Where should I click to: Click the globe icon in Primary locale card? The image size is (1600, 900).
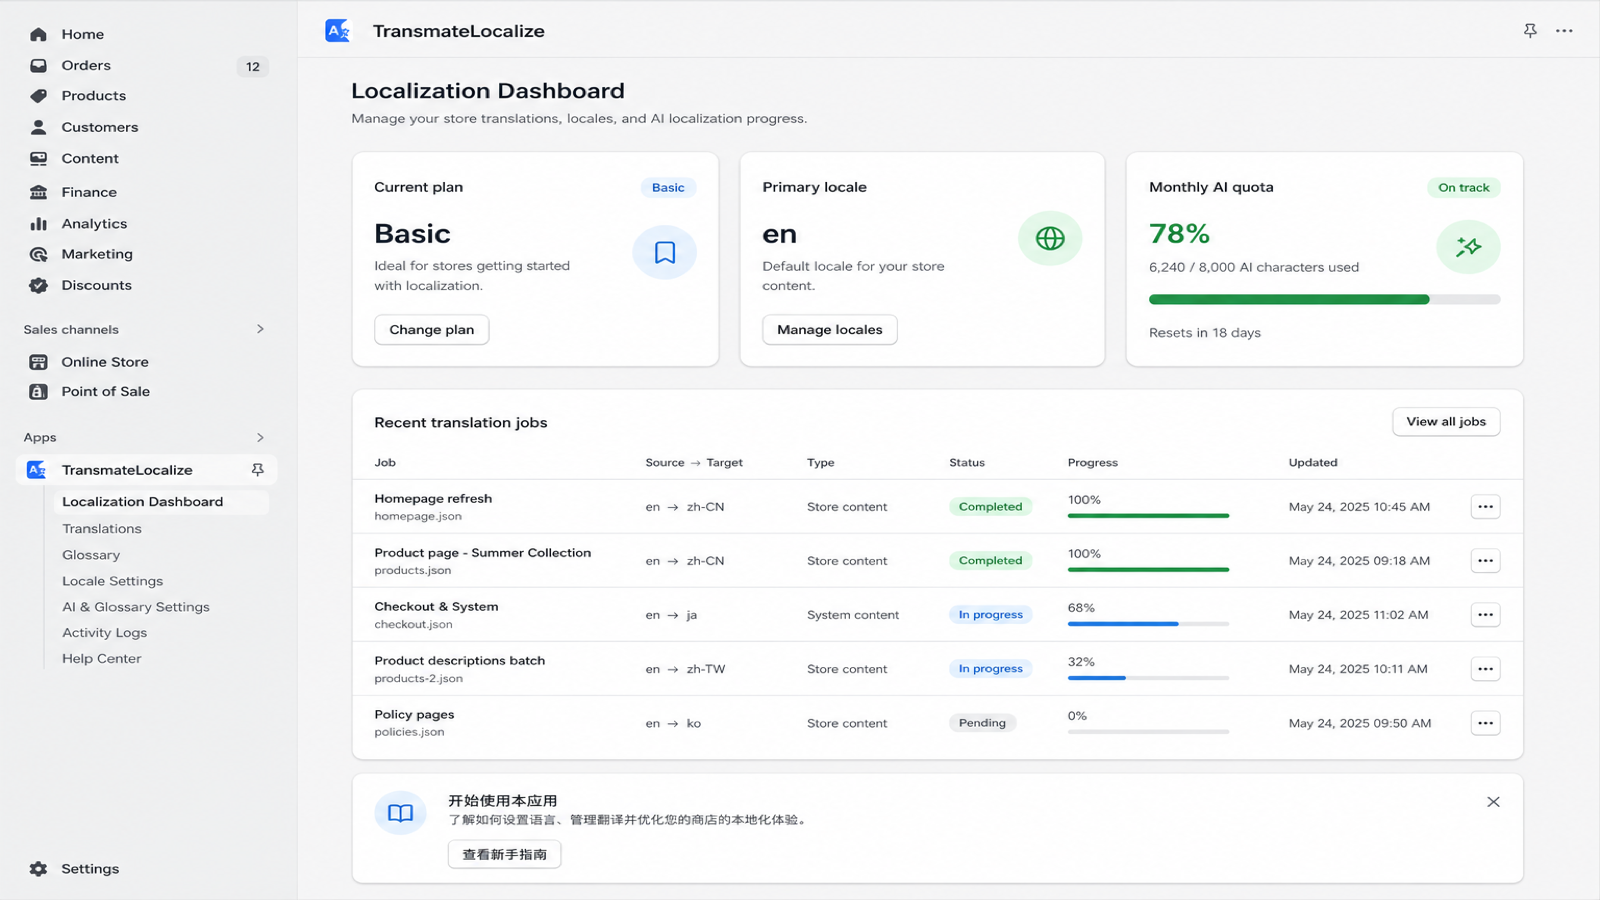[1050, 238]
